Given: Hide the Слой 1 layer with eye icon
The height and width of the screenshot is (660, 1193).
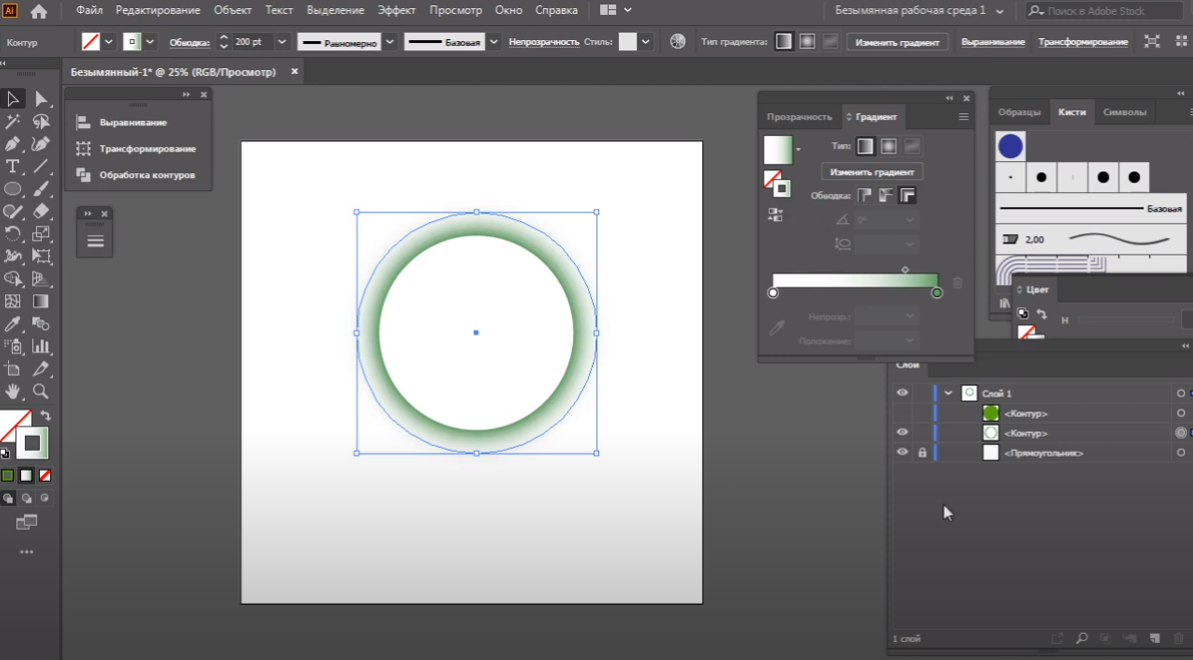Looking at the screenshot, I should click(x=902, y=393).
